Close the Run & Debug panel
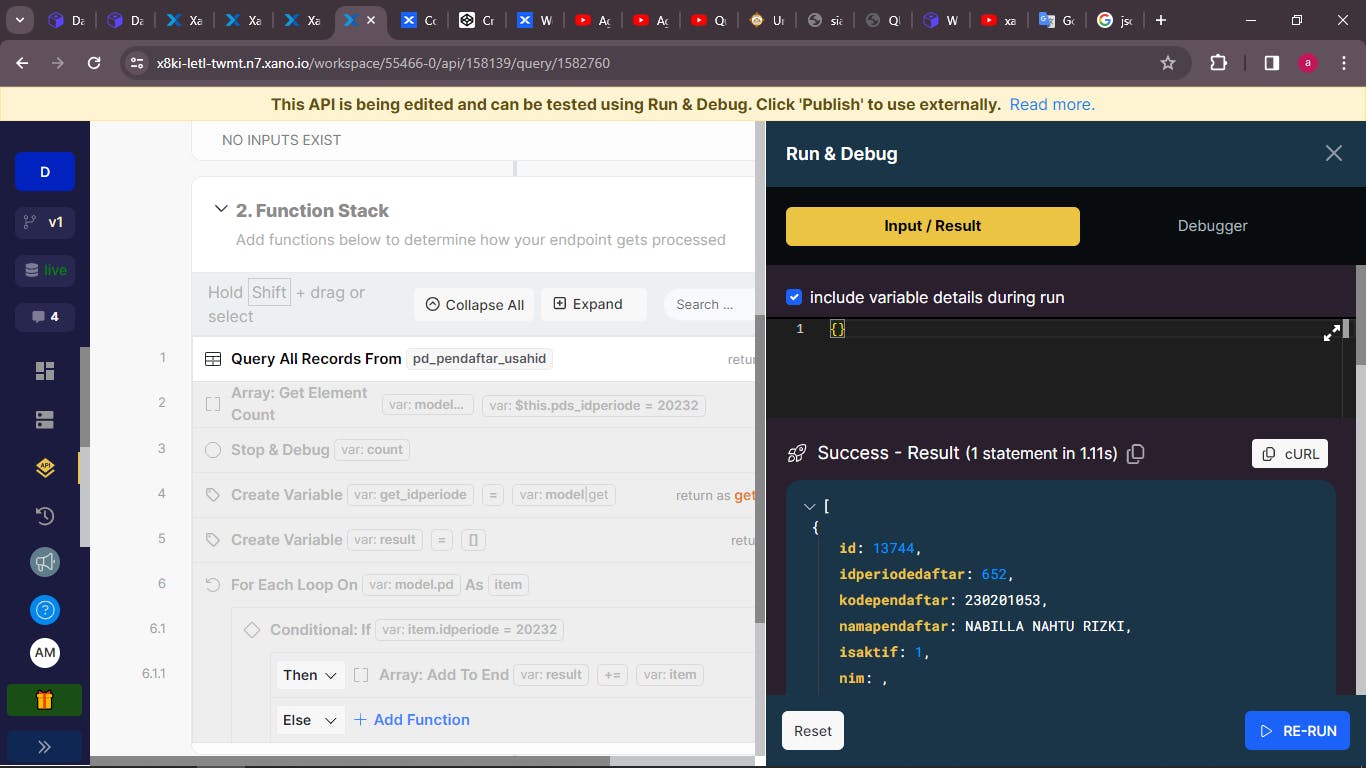1366x768 pixels. pos(1333,153)
